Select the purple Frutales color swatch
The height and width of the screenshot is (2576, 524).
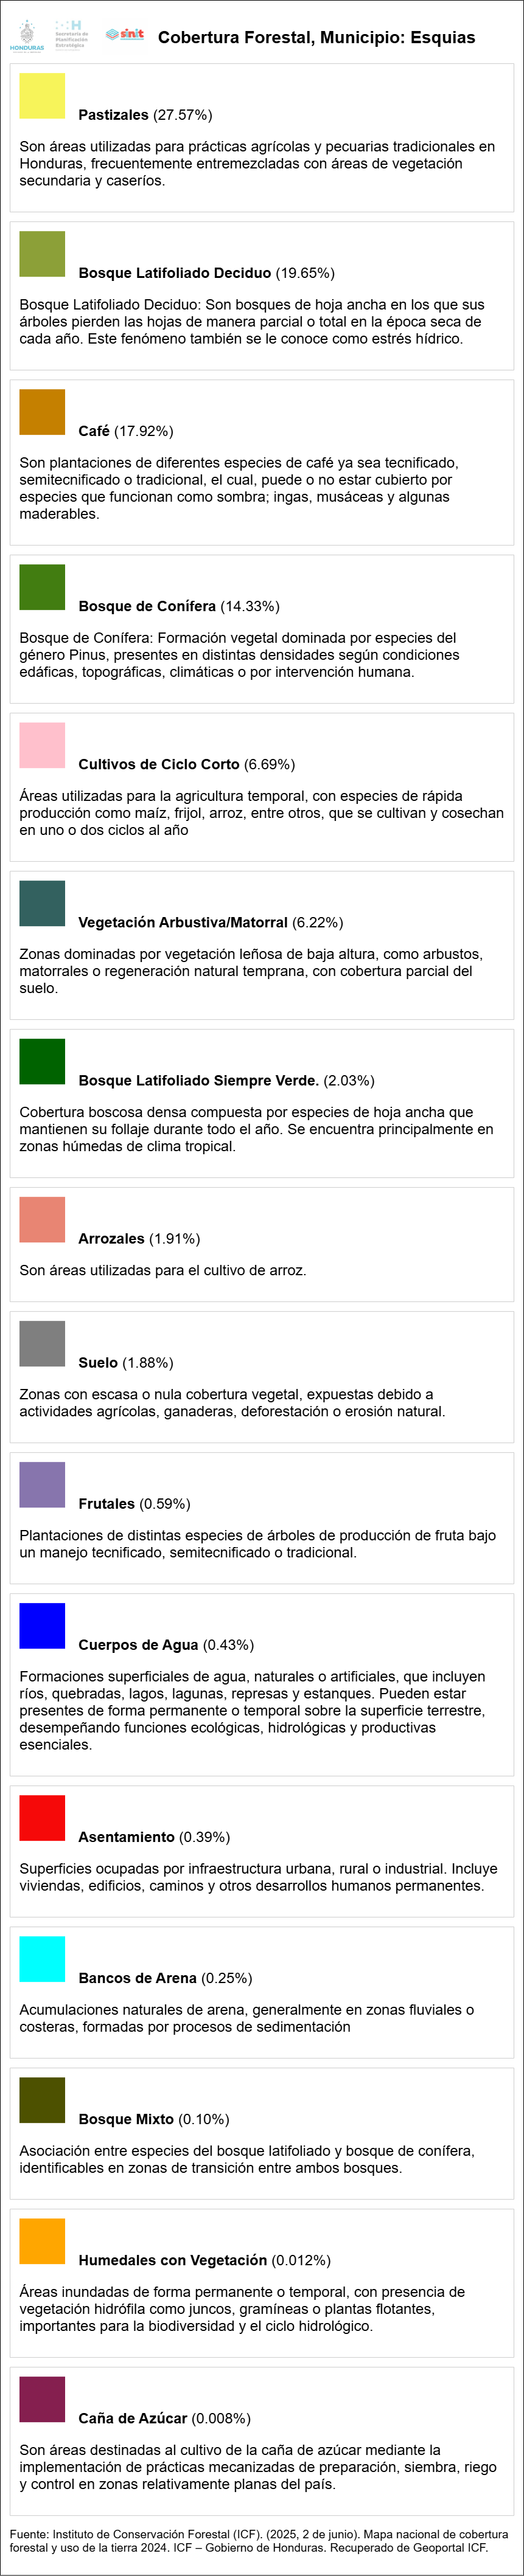(42, 1484)
